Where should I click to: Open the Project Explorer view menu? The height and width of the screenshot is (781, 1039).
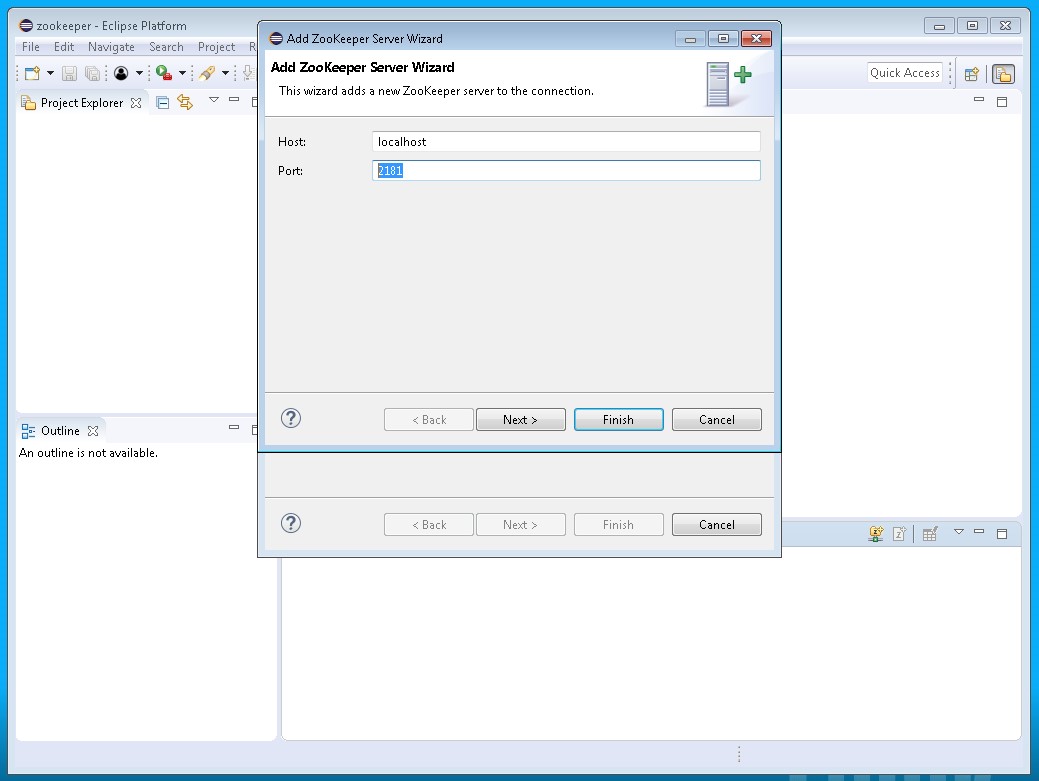[213, 100]
